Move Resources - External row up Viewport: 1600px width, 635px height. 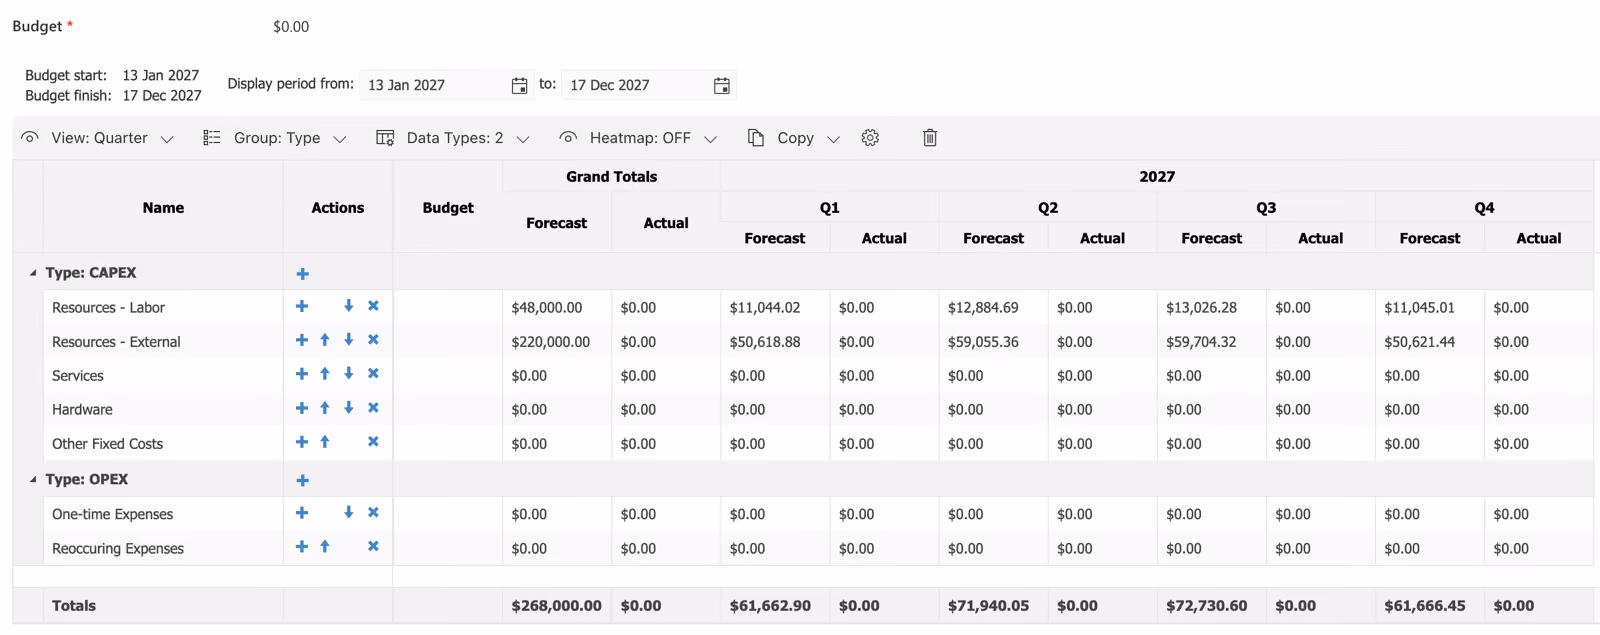[x=325, y=340]
